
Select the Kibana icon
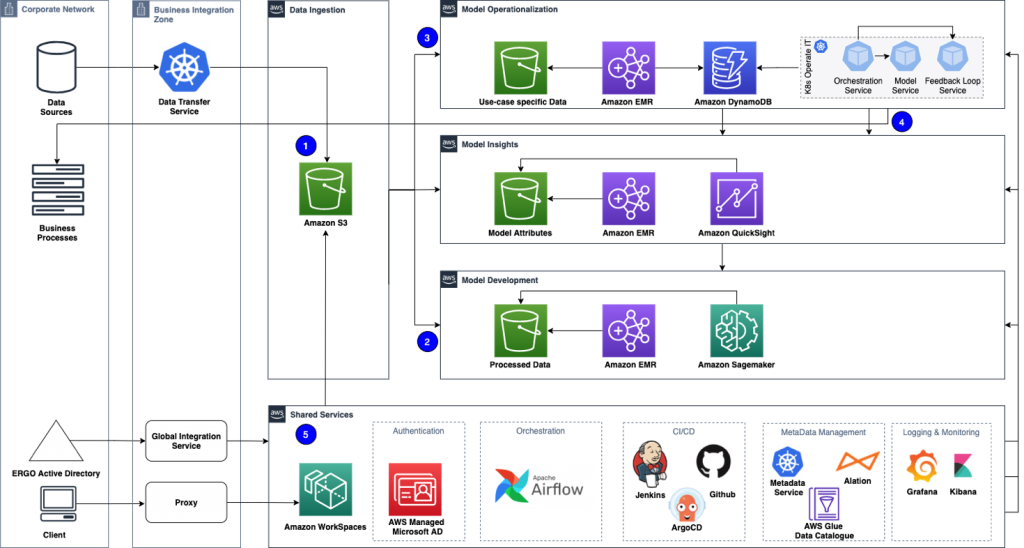[965, 466]
